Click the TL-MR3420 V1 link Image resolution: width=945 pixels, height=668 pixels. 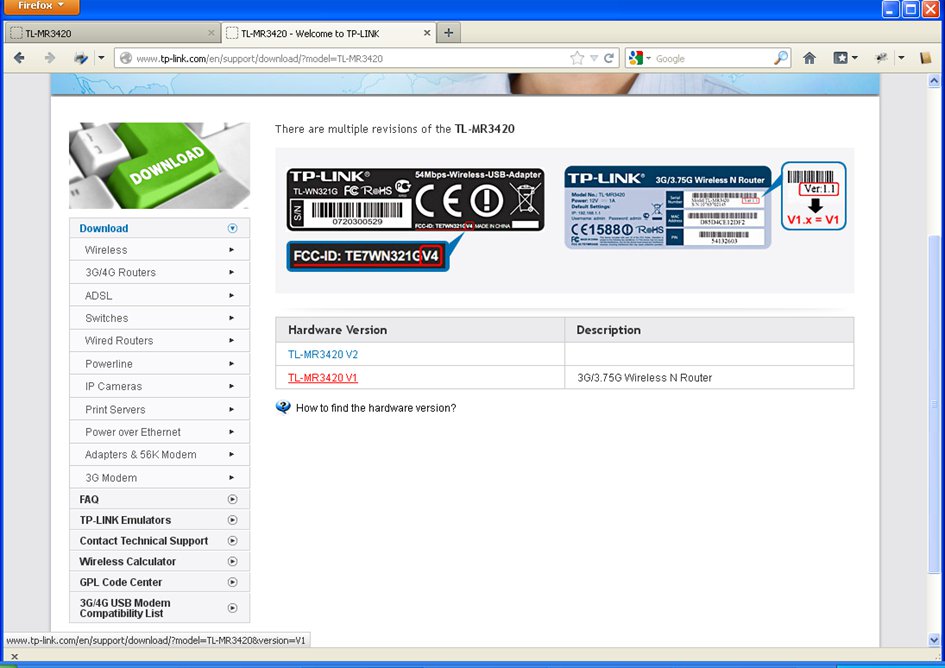322,377
